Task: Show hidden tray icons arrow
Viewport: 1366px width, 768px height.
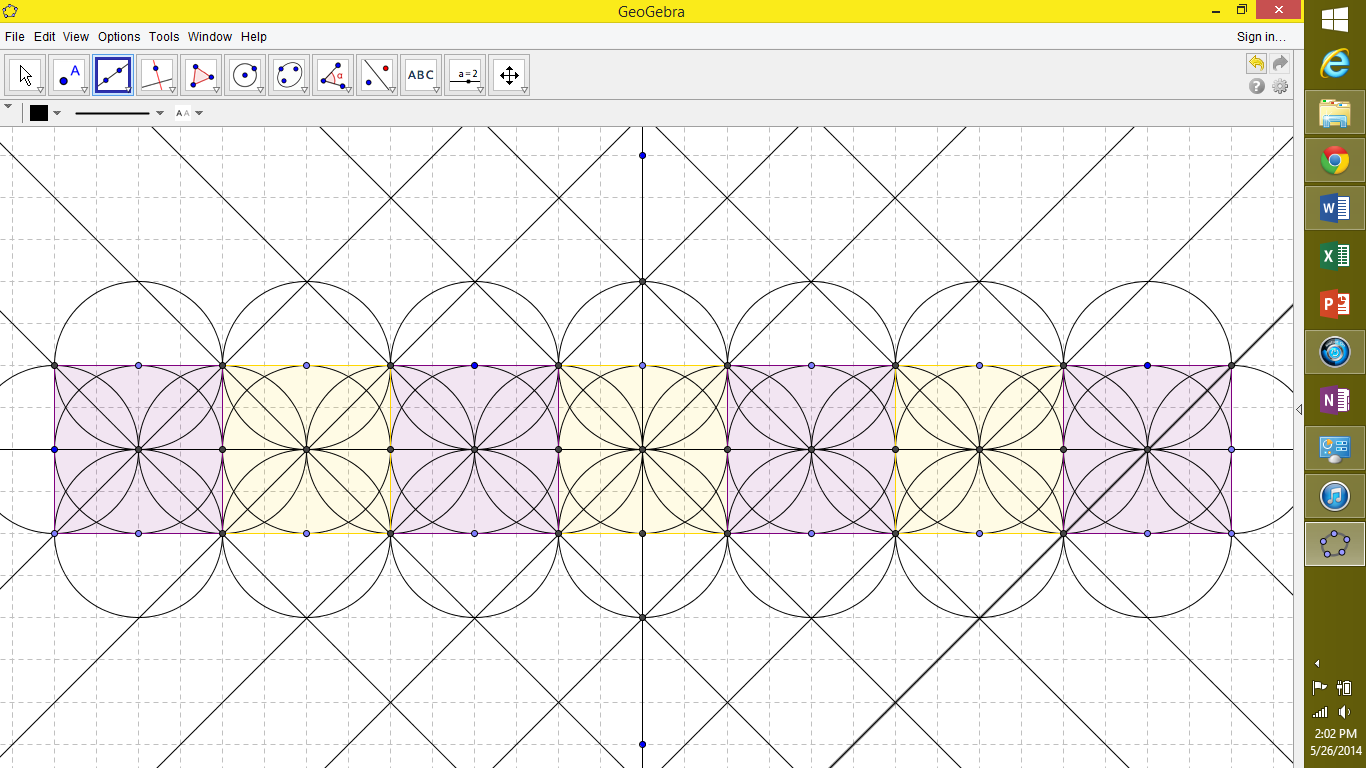Action: 1317,663
